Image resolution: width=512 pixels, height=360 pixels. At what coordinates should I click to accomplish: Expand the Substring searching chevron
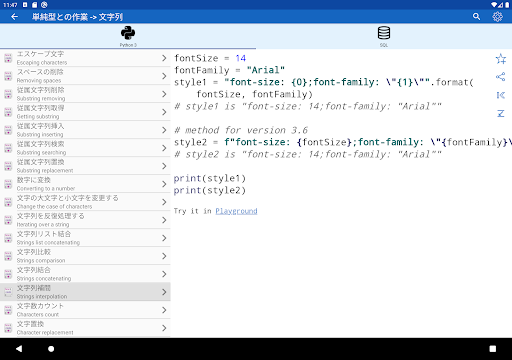(x=164, y=148)
